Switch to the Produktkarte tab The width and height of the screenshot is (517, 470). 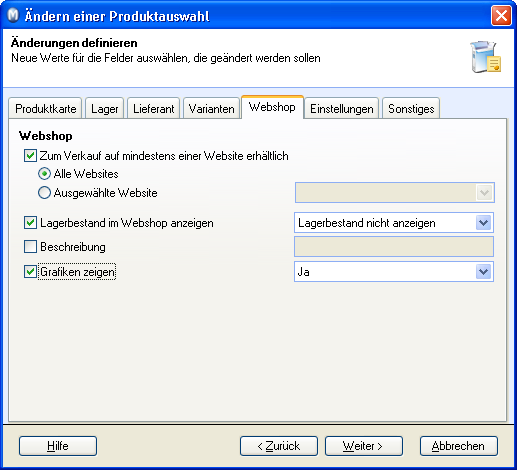pyautogui.click(x=45, y=108)
